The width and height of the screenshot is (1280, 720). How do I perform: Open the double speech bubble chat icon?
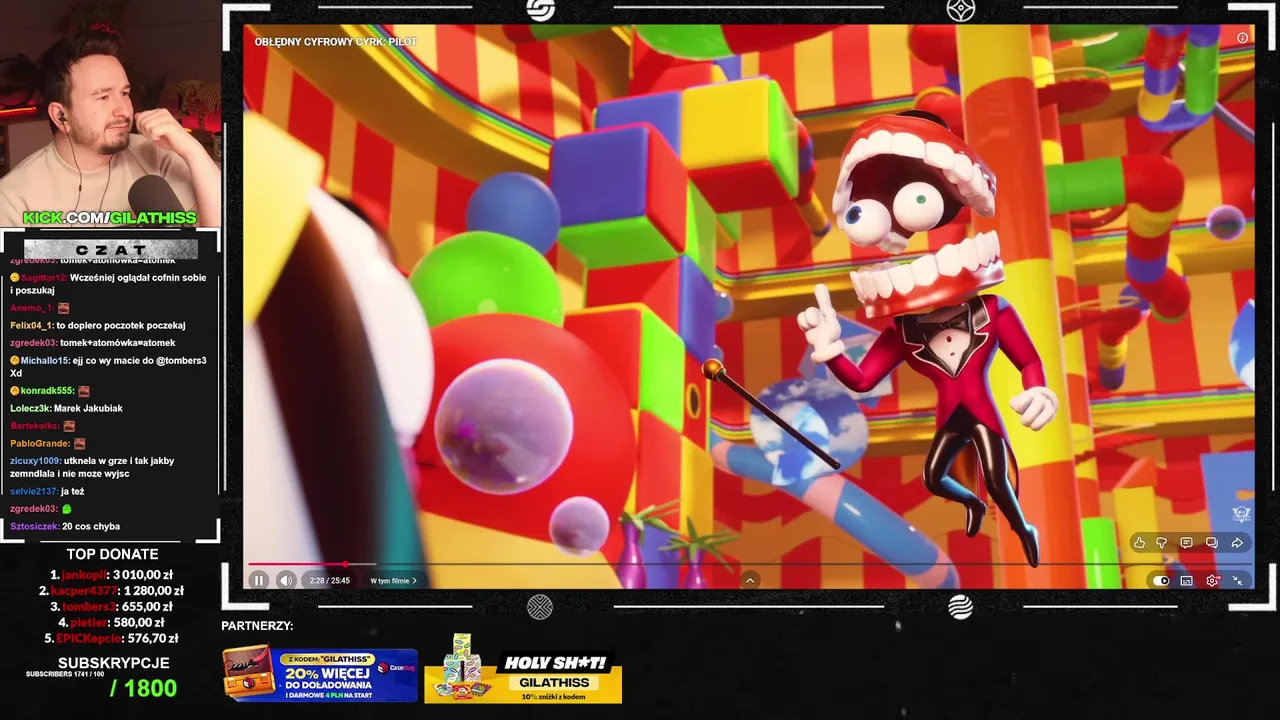(x=1211, y=543)
